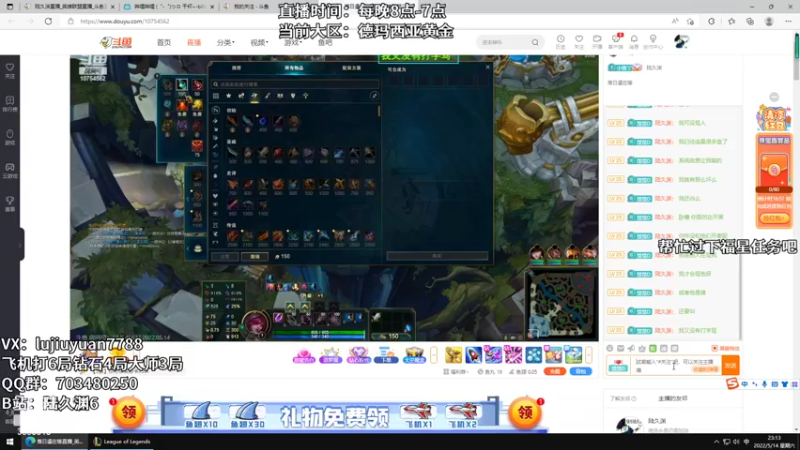The image size is (800, 450).
Task: Open 排行榜 ranking in left sidebar
Action: (x=10, y=104)
